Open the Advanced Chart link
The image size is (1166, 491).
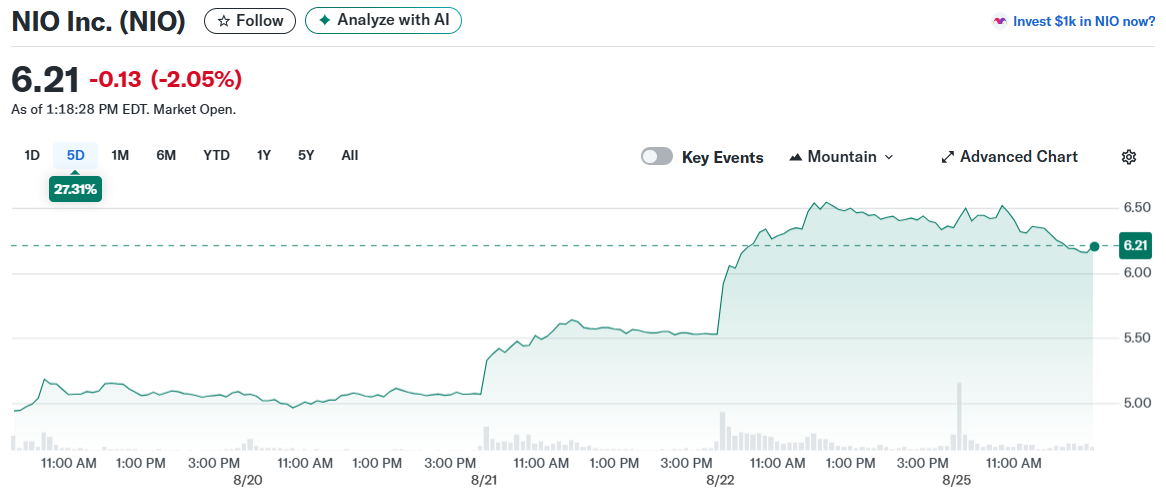1009,157
